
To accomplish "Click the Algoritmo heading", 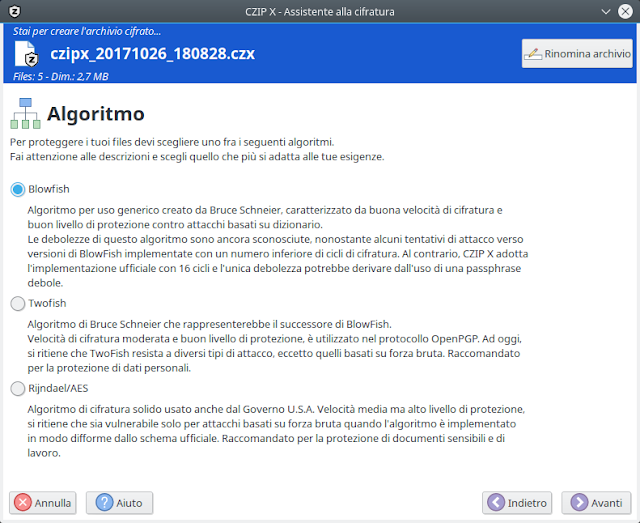I will tap(96, 114).
